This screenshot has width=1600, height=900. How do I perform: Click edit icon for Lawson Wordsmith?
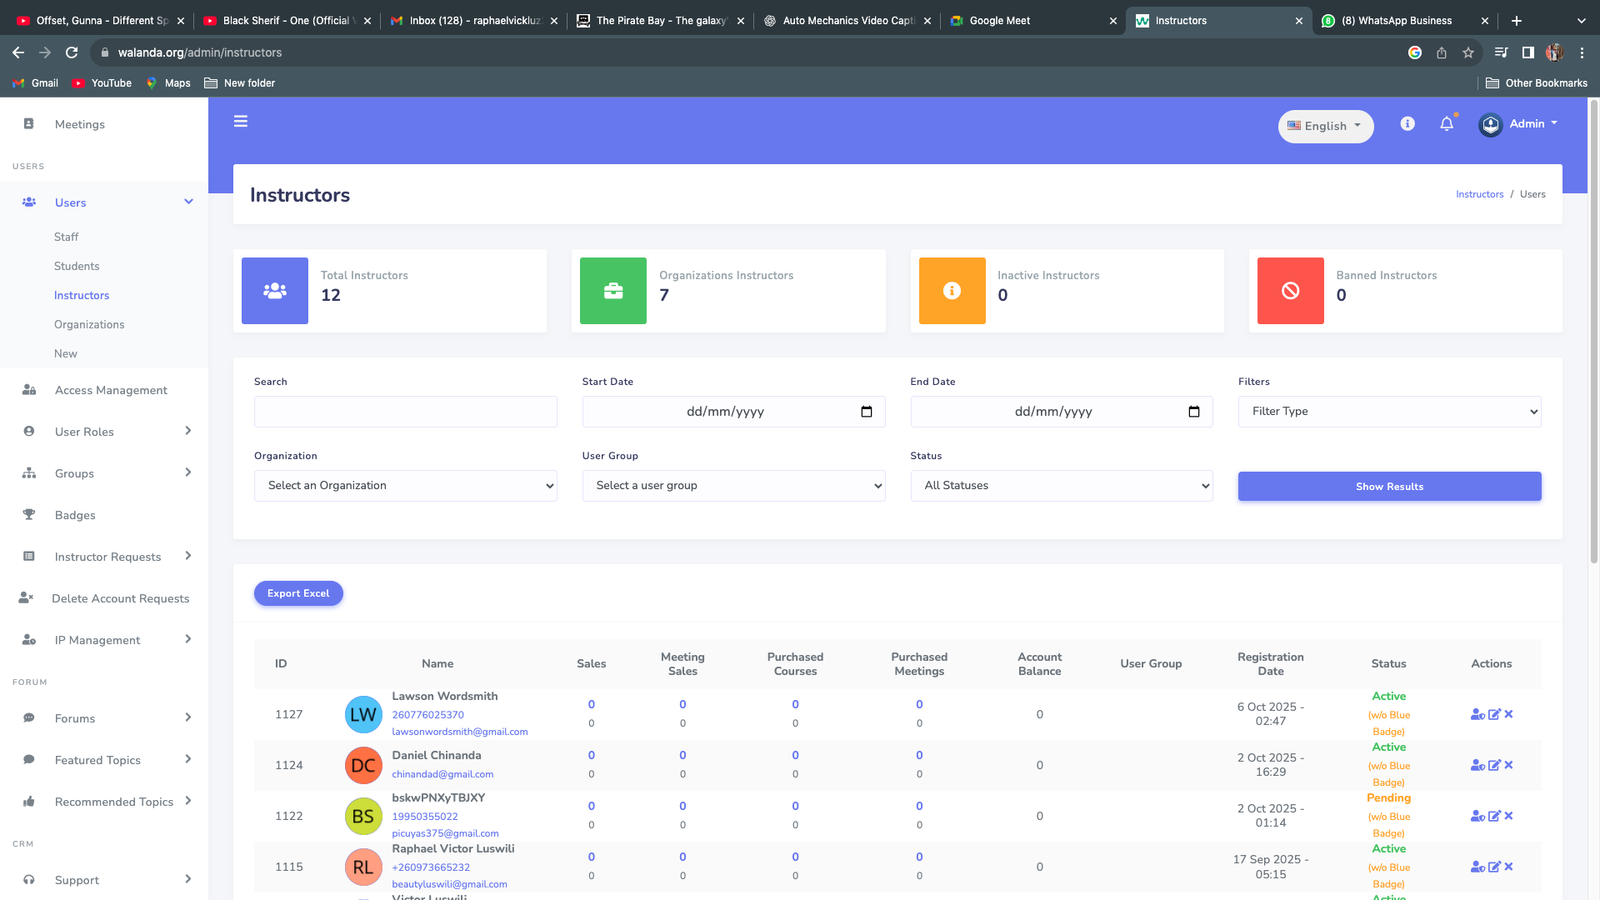tap(1494, 714)
